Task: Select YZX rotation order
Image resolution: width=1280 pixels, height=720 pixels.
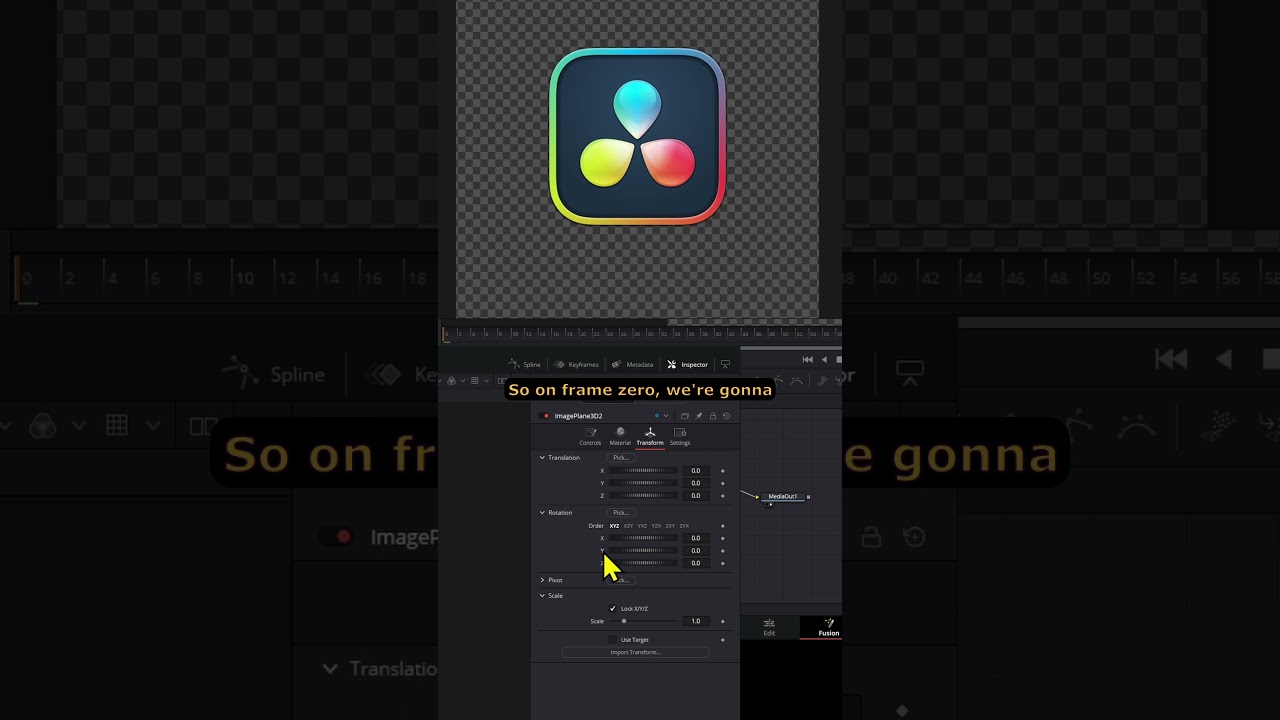Action: tap(656, 526)
